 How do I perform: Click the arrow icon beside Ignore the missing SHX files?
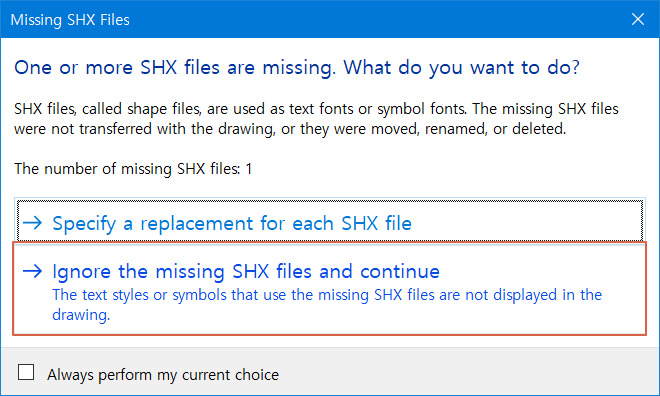tap(32, 271)
